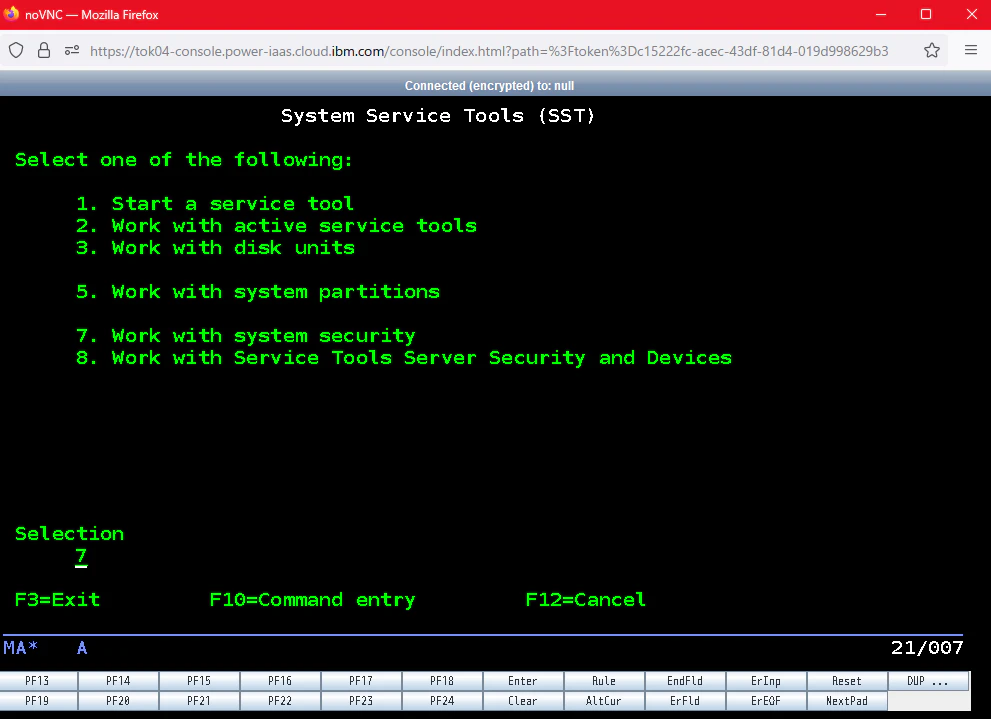Minimize the Firefox window

click(x=880, y=14)
